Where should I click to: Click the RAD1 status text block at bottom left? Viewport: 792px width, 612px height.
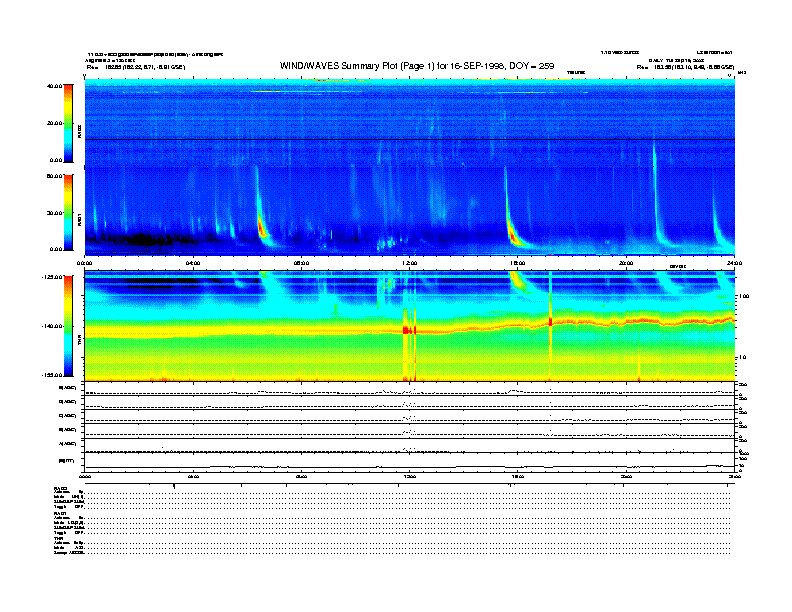tap(70, 524)
